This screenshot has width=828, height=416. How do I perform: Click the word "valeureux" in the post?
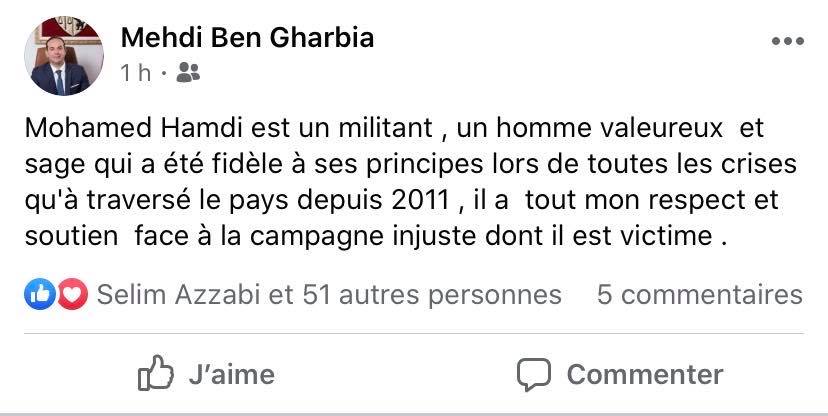coord(669,128)
